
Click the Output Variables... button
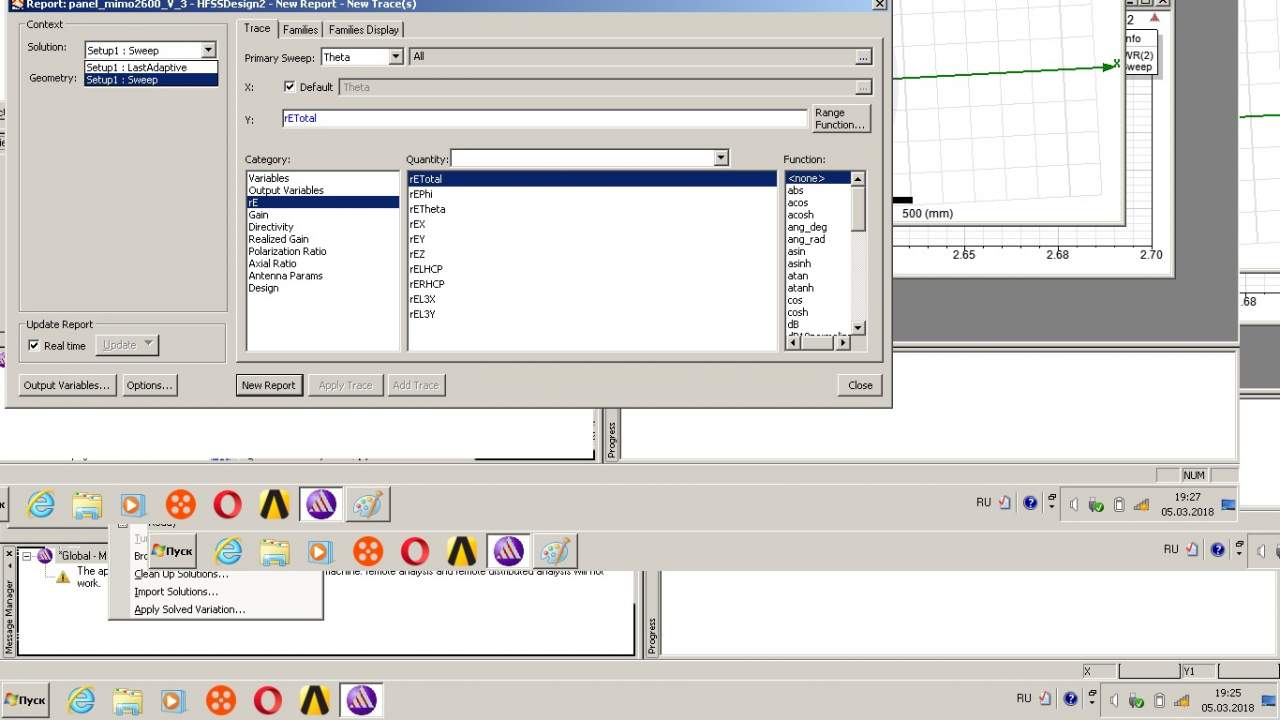[67, 385]
